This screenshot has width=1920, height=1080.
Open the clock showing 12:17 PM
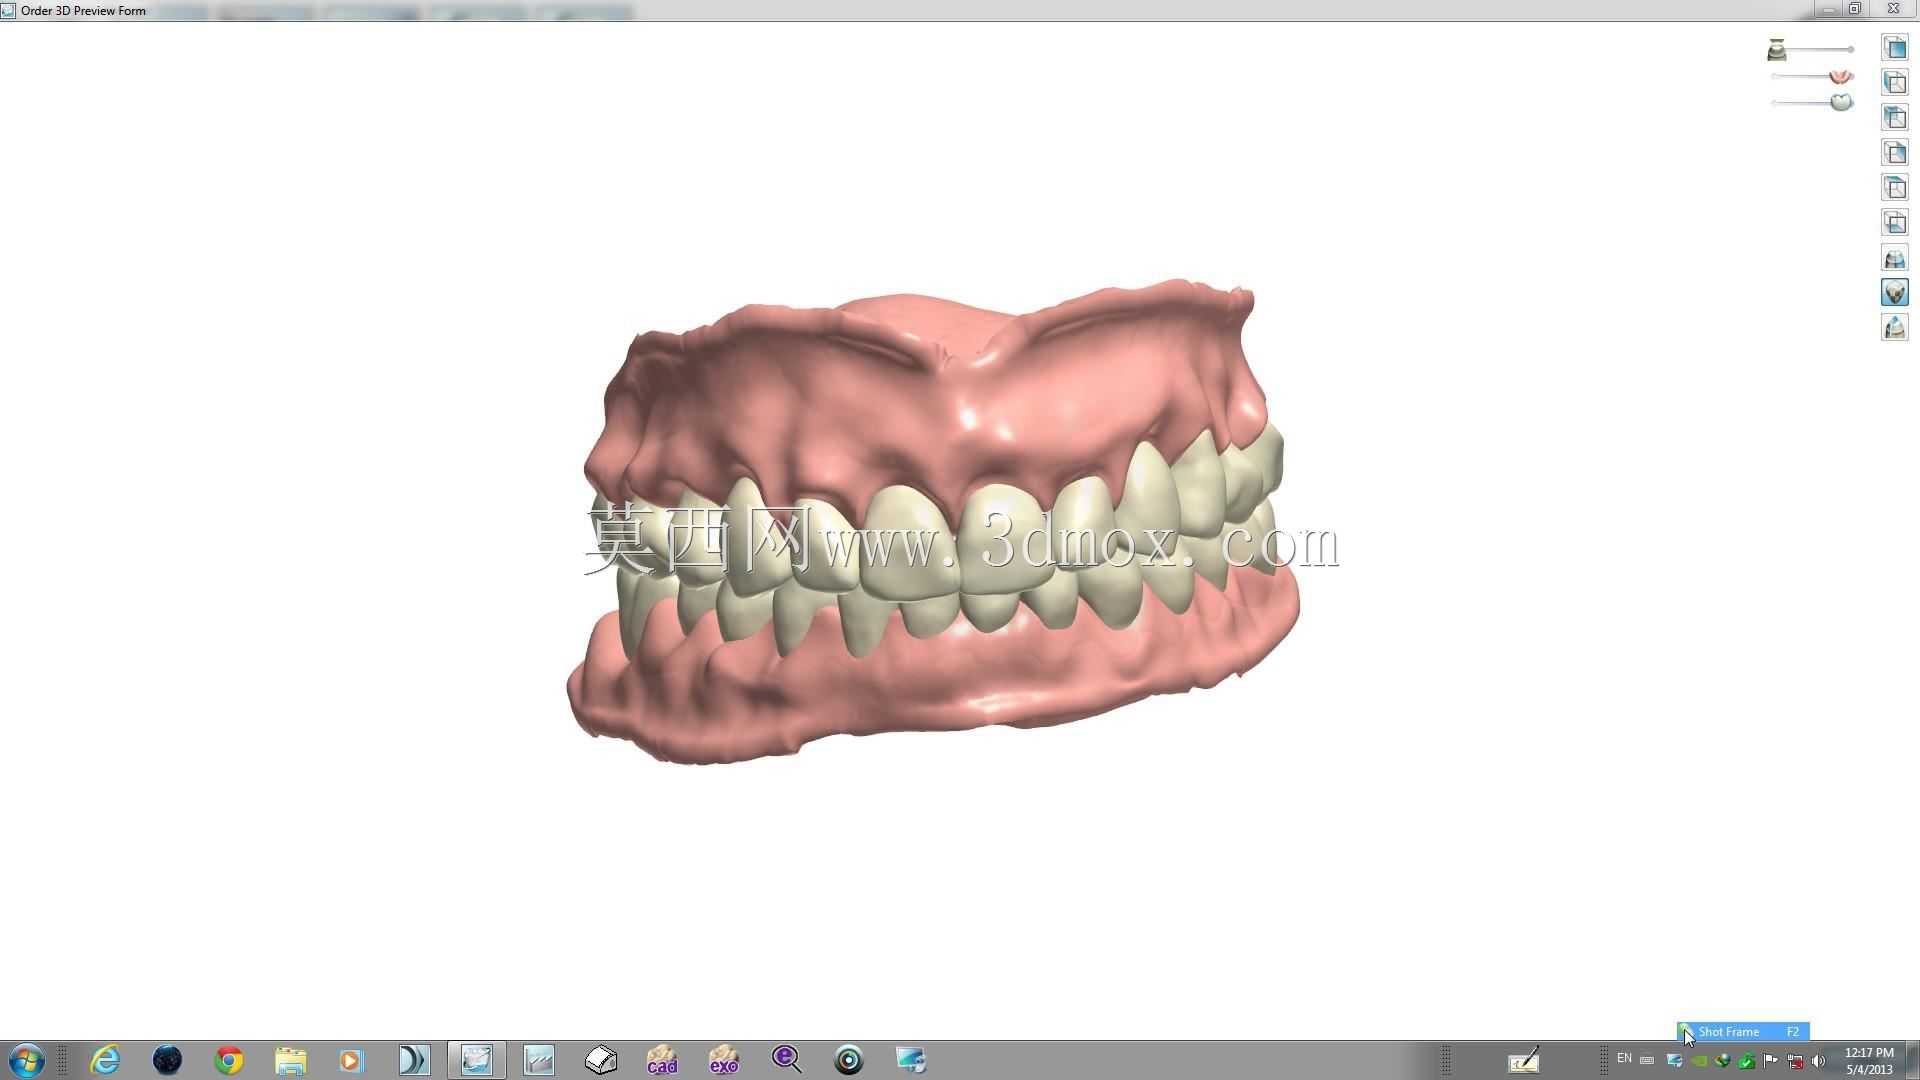[1869, 1061]
